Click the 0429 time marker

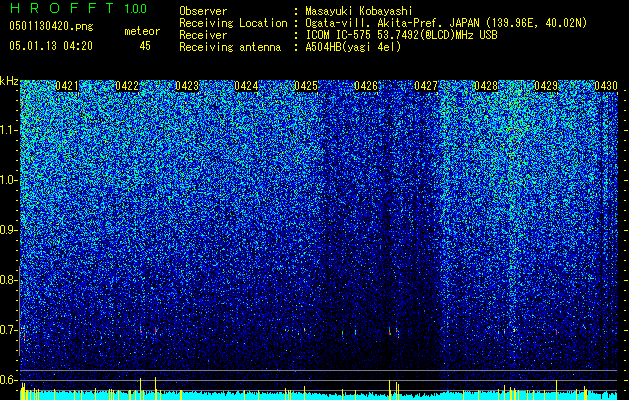546,86
